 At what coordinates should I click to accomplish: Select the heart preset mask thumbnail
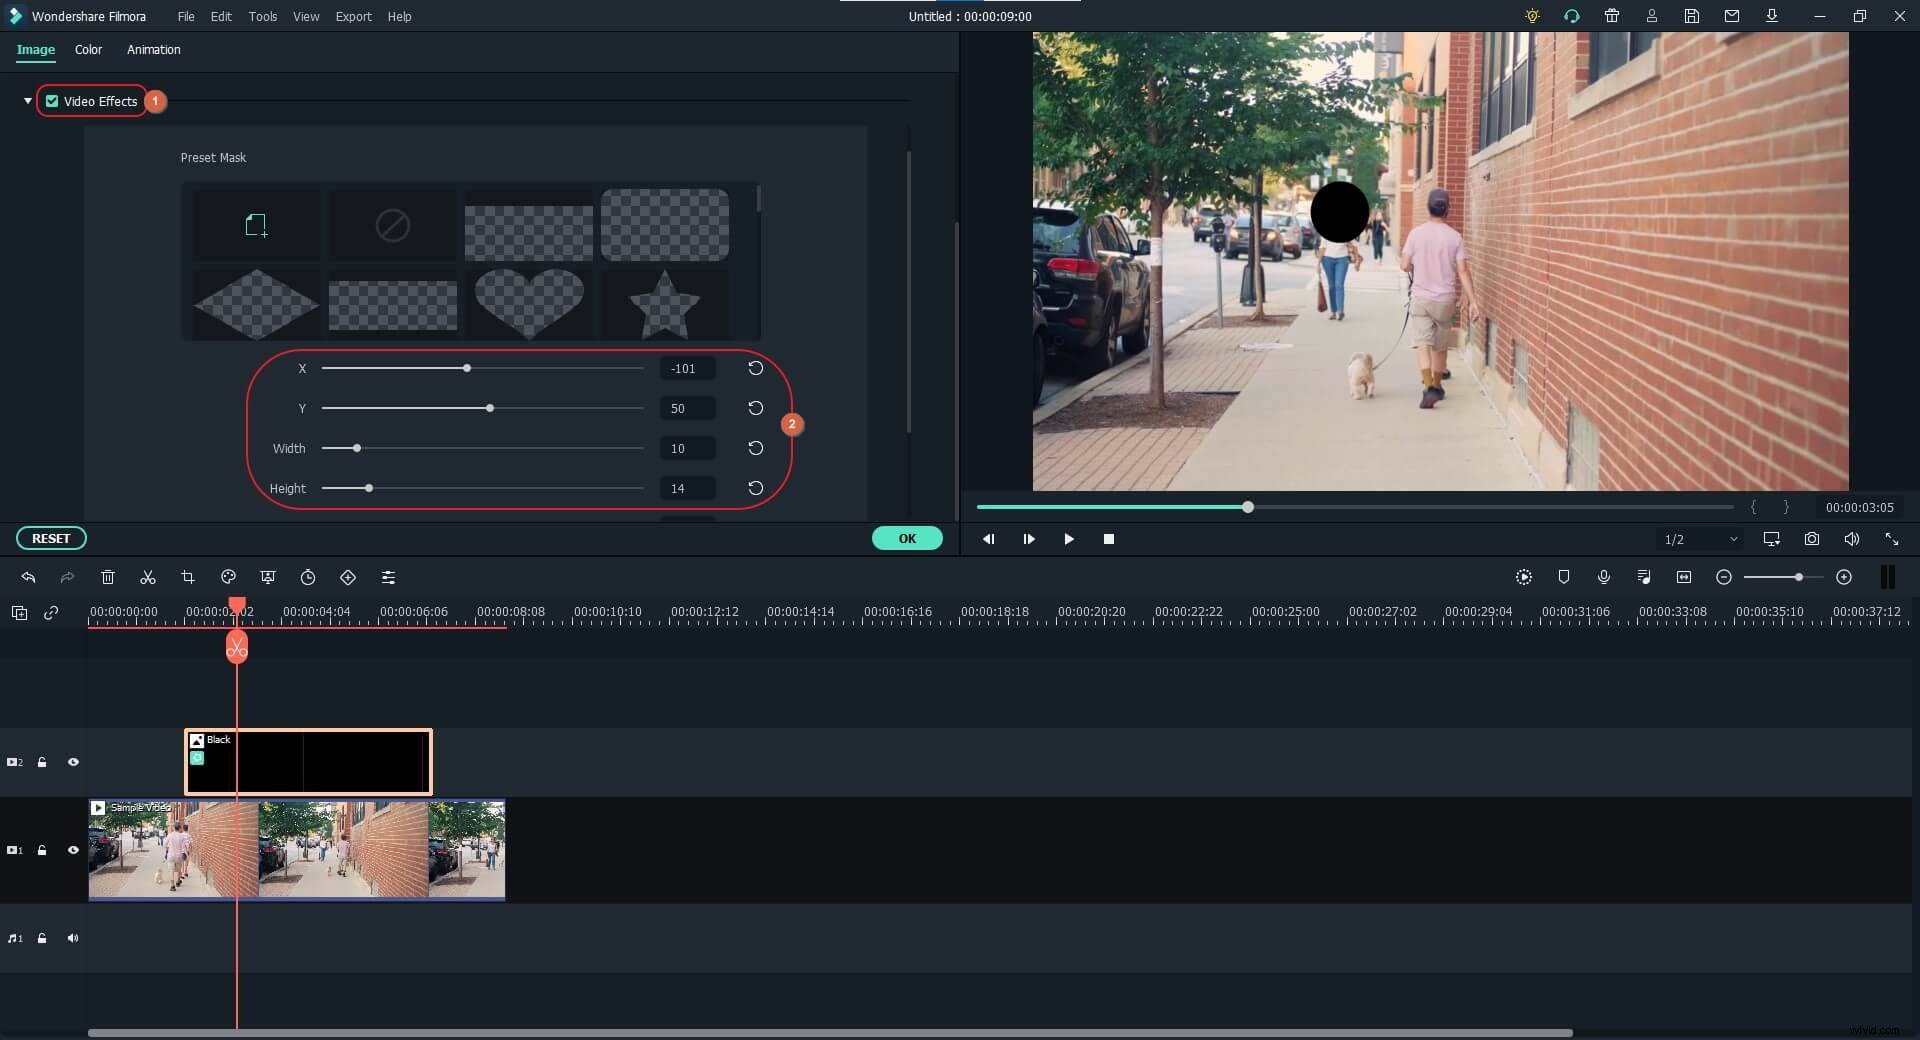click(x=529, y=305)
